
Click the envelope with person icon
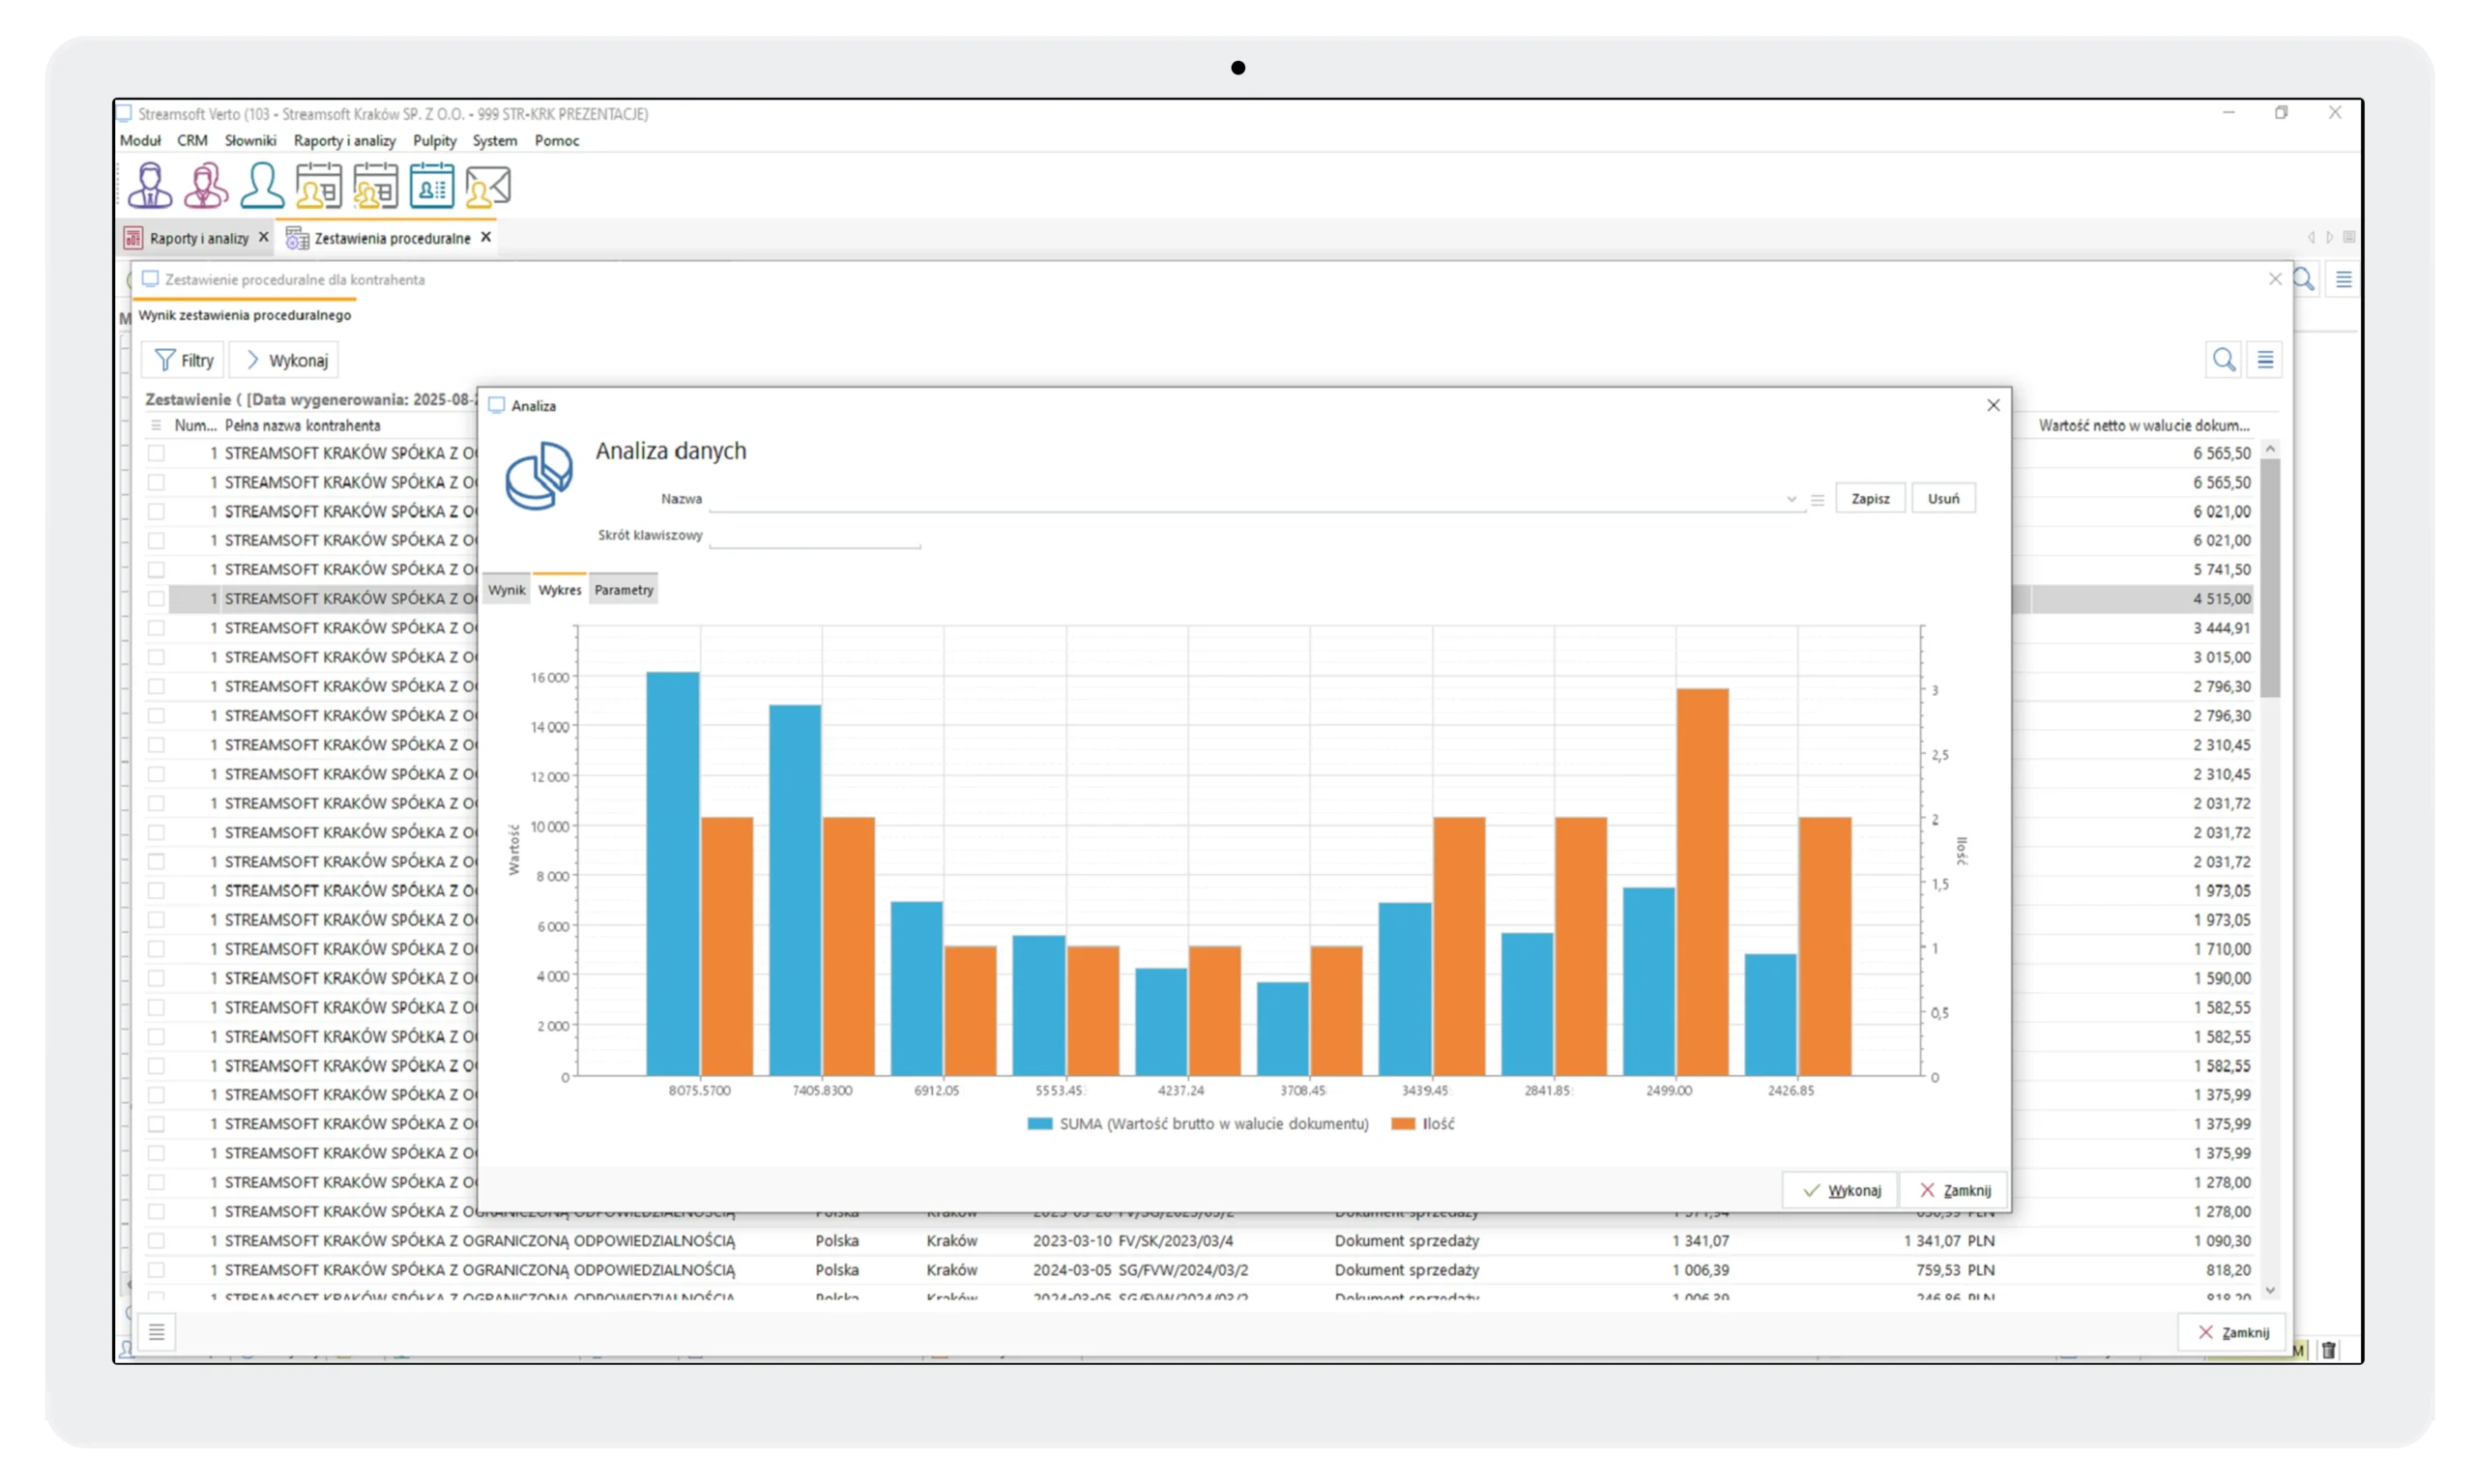pos(488,186)
